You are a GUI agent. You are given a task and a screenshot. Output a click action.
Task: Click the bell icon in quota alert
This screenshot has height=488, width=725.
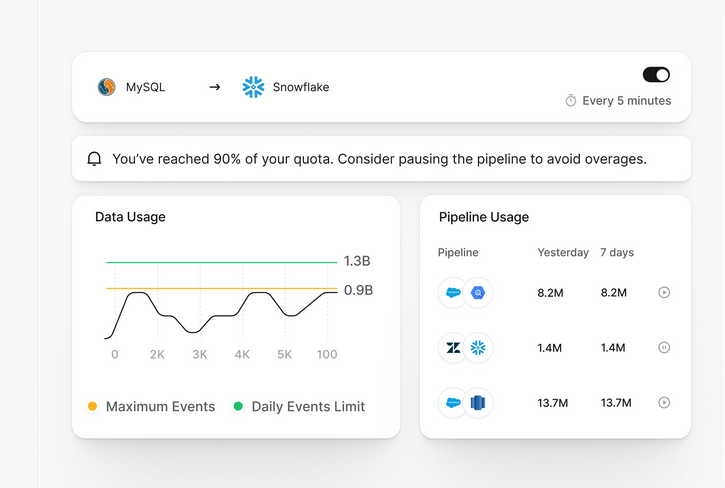coord(94,159)
